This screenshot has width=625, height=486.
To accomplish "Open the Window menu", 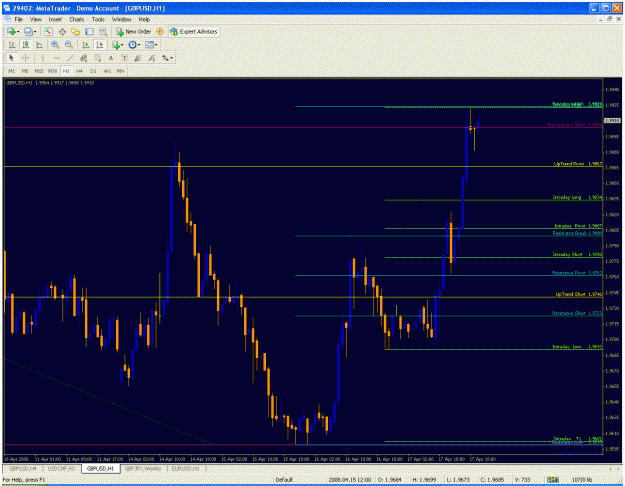I will 121,19.
